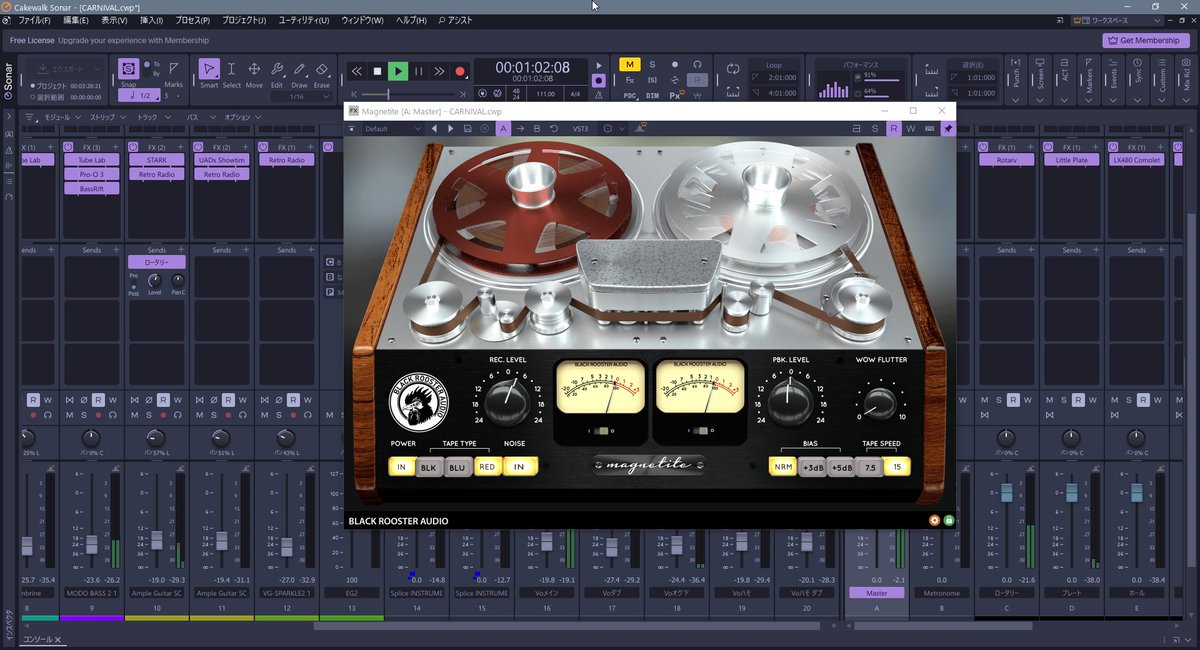Open the ストリップ console dropdown
The width and height of the screenshot is (1200, 650).
[x=106, y=117]
